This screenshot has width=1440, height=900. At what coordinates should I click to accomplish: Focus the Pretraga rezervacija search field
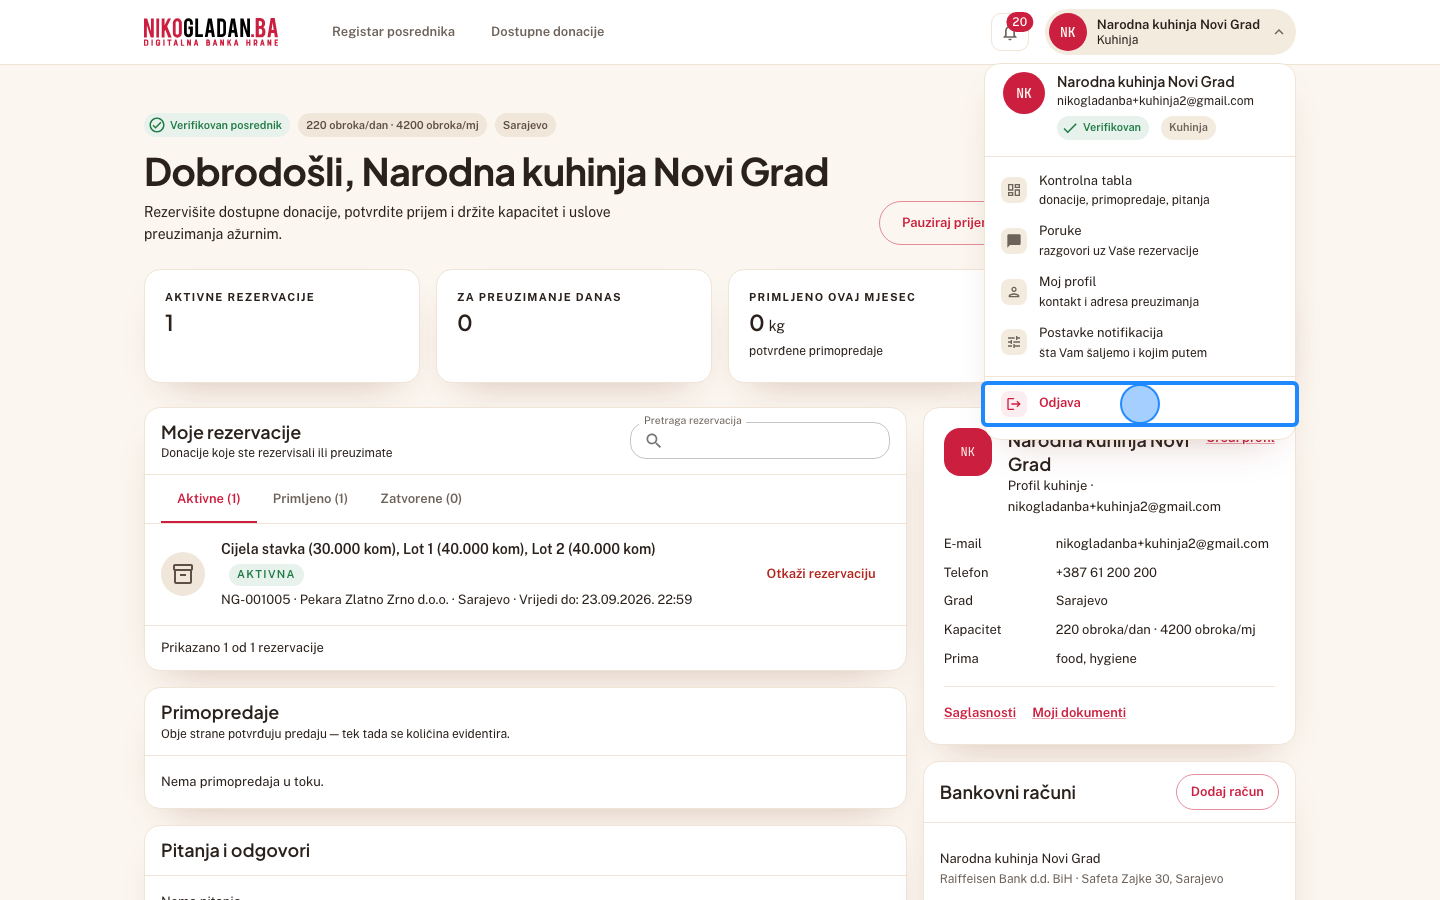[760, 441]
